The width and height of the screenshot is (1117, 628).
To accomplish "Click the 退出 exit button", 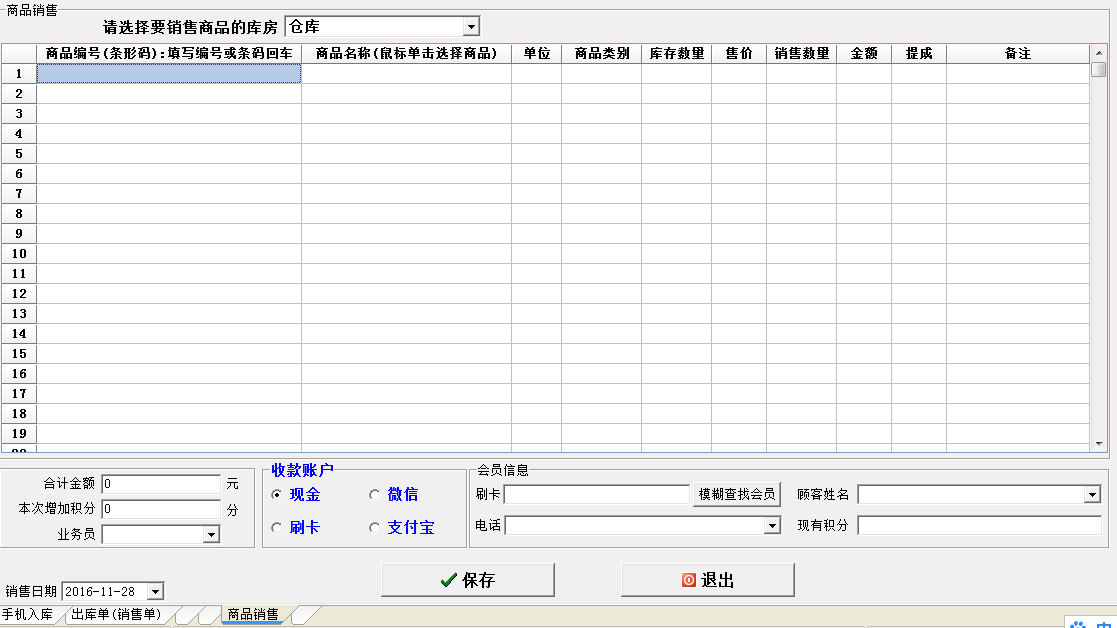I will (707, 580).
